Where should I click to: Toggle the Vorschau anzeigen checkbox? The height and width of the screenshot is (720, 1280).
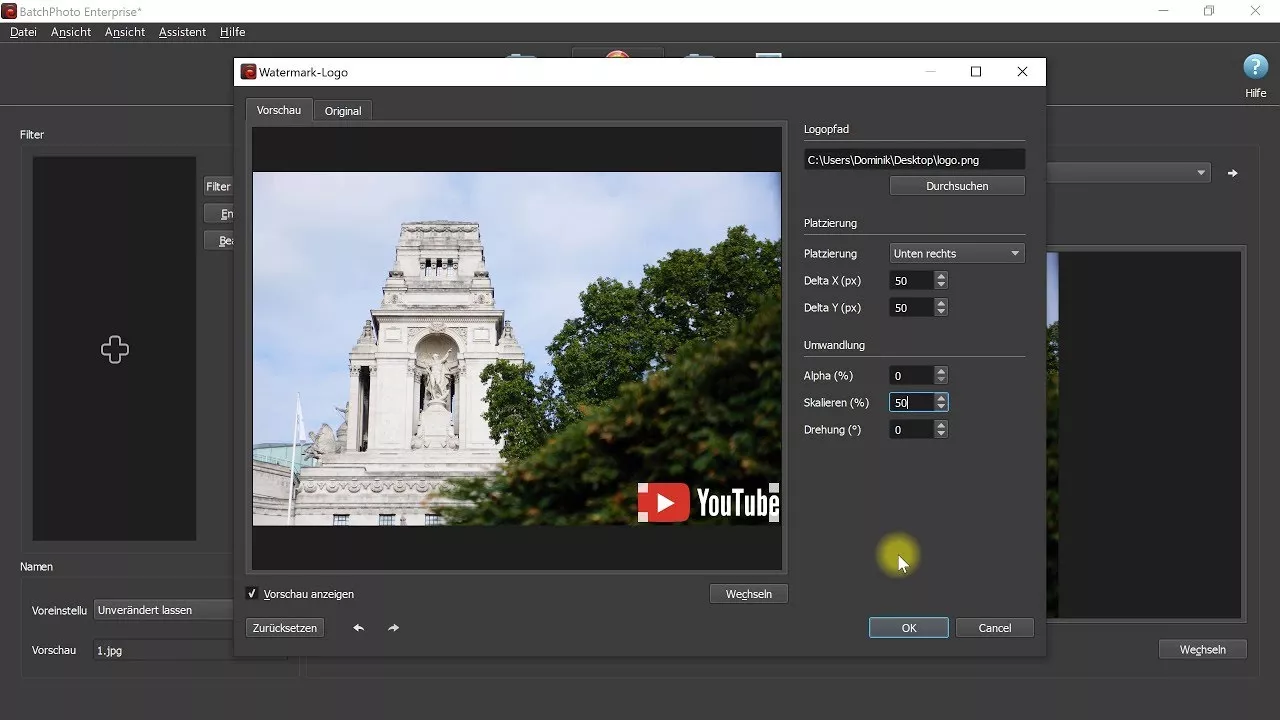coord(252,593)
